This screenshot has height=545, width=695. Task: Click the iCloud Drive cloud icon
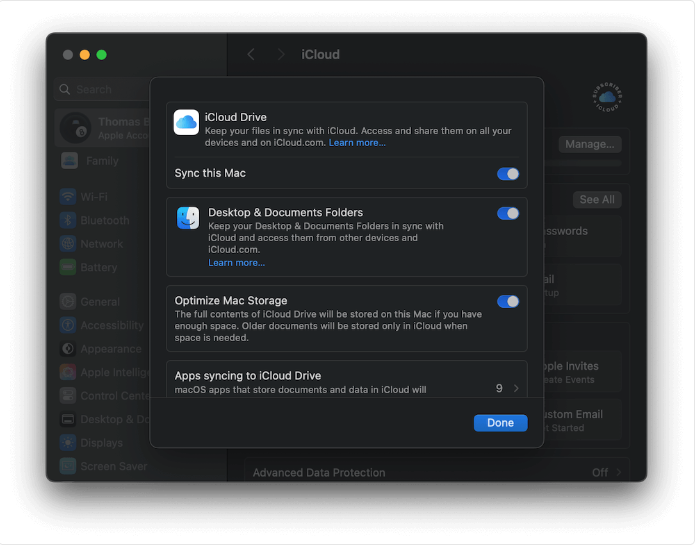coord(186,122)
